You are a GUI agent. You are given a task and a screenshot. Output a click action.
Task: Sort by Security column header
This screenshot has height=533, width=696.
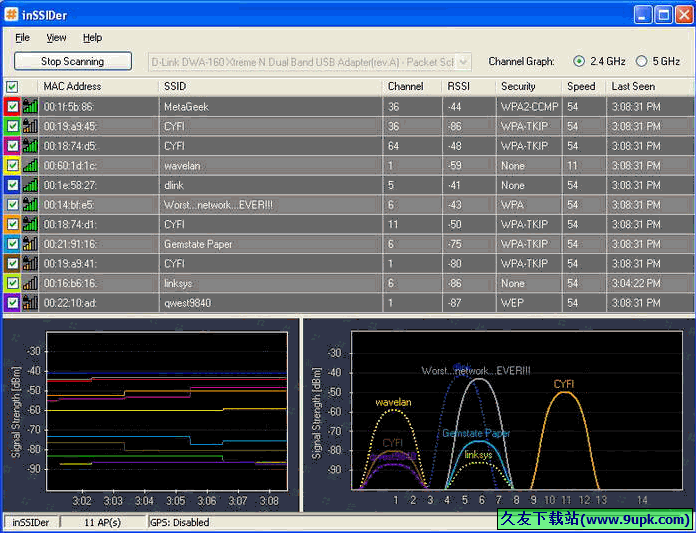[529, 87]
